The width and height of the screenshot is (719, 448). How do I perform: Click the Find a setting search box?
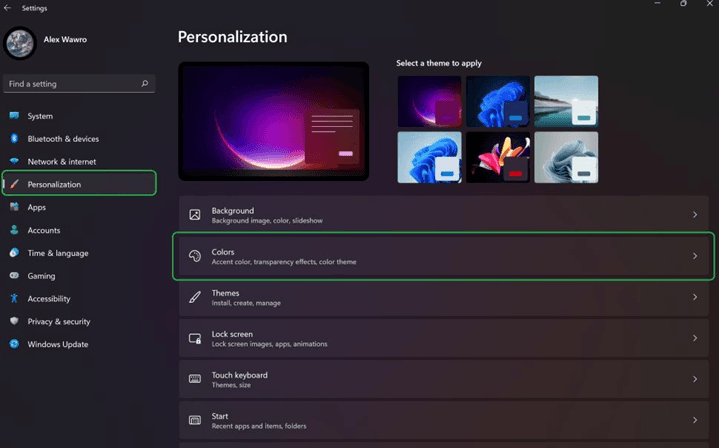pyautogui.click(x=79, y=83)
